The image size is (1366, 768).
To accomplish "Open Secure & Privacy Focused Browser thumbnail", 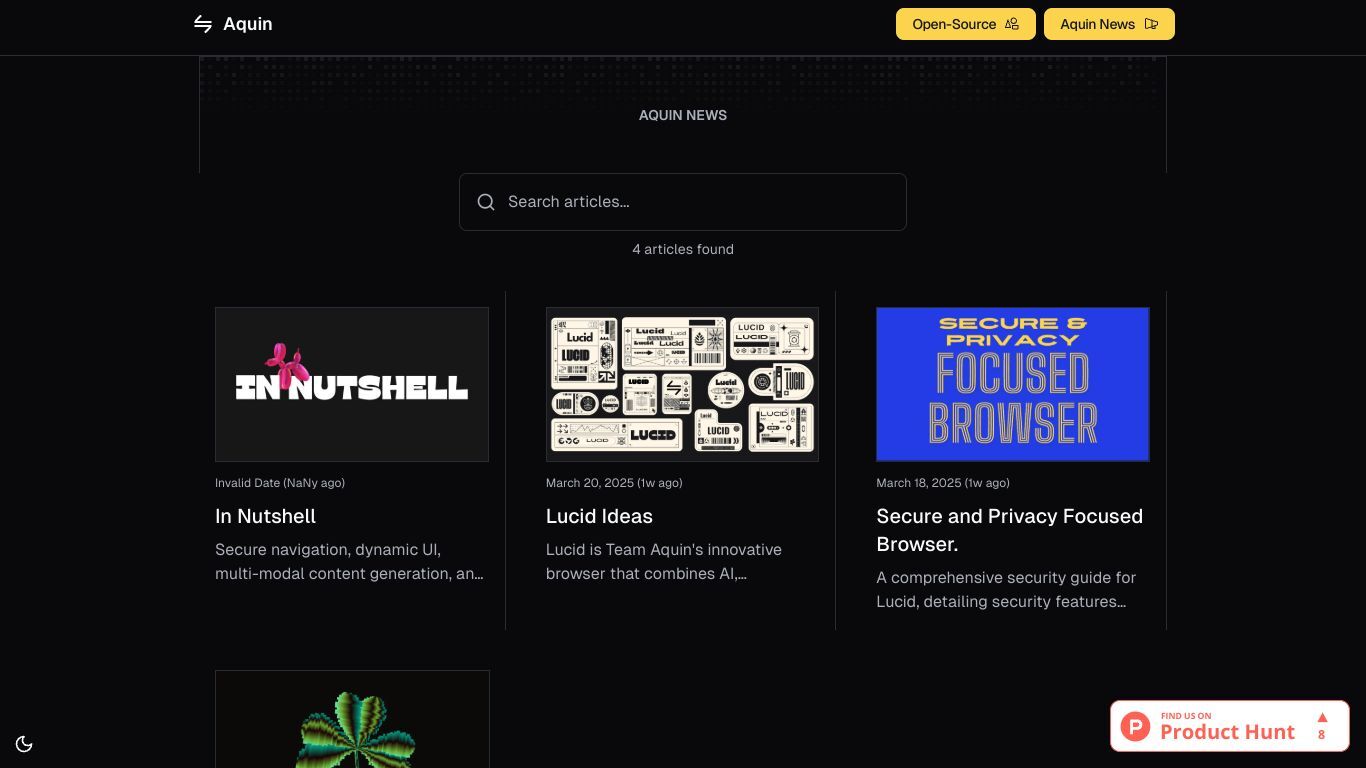I will pos(1013,384).
